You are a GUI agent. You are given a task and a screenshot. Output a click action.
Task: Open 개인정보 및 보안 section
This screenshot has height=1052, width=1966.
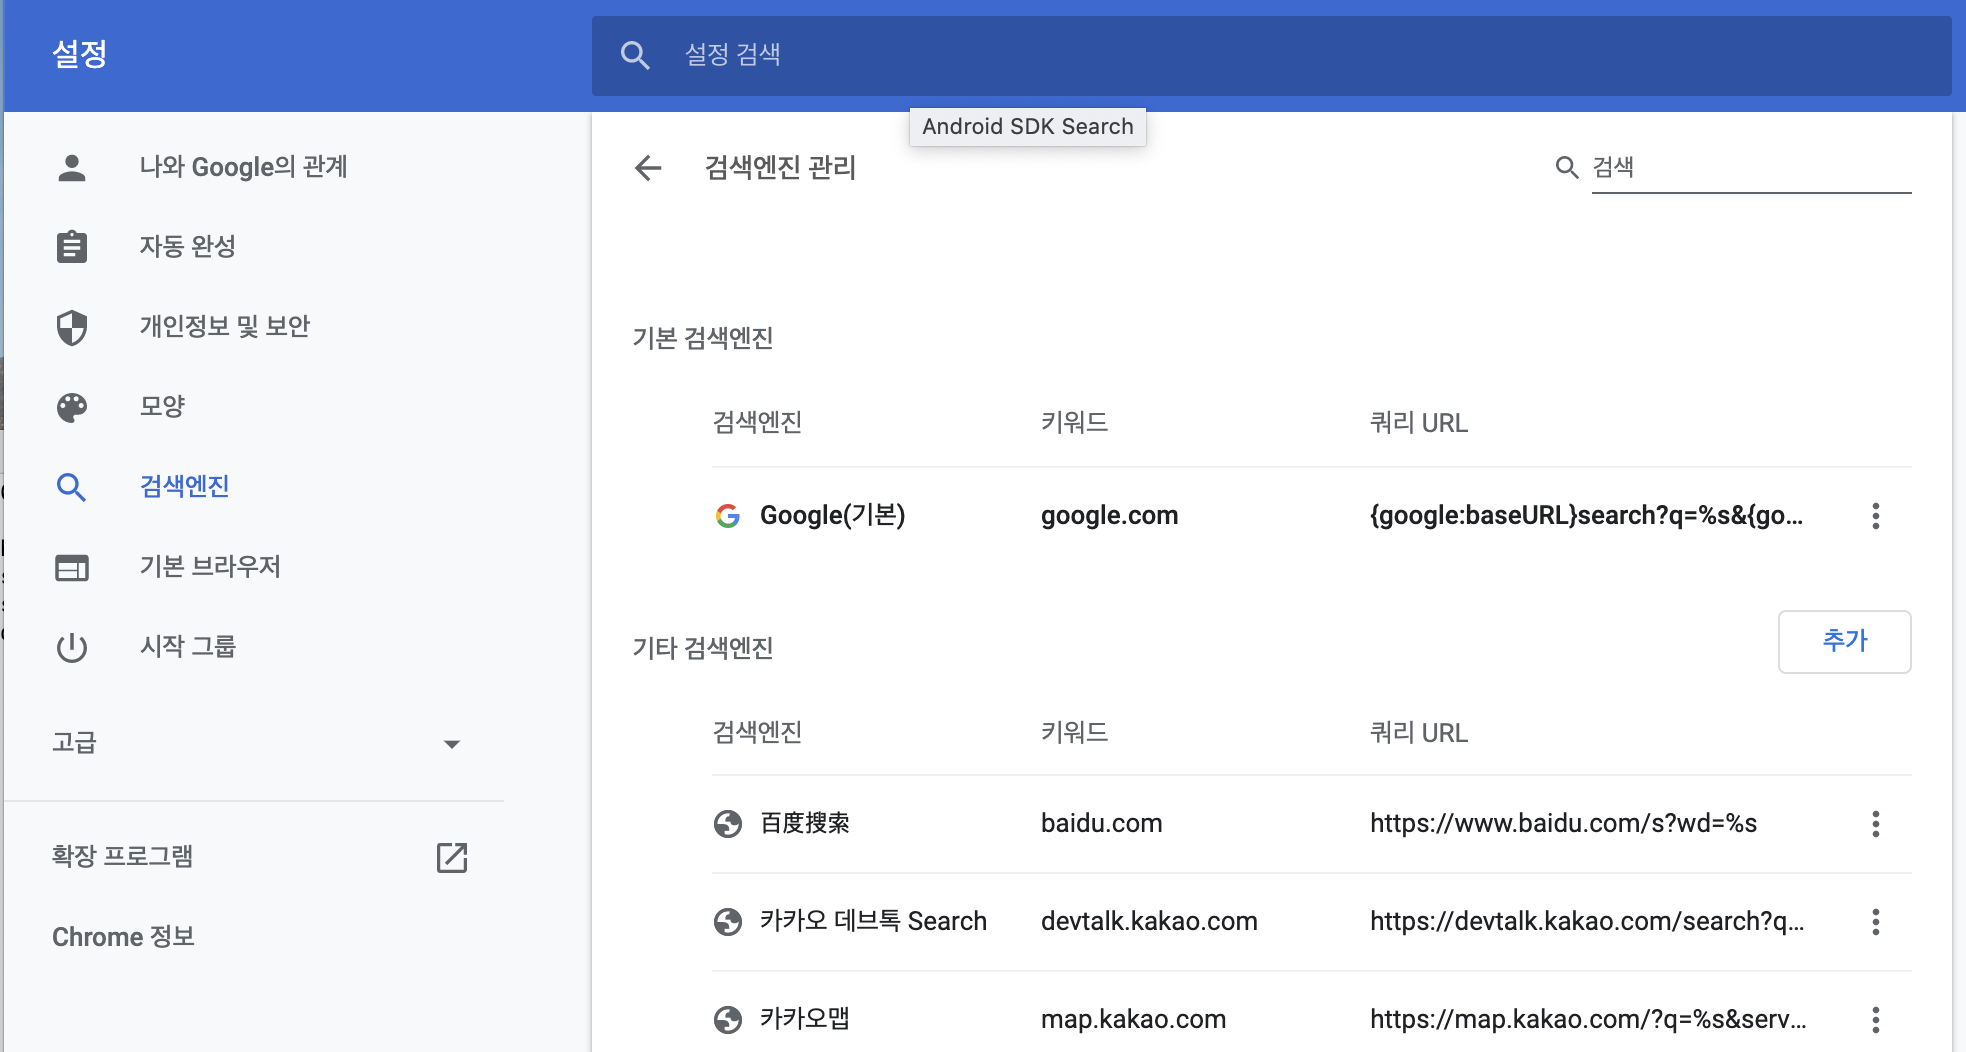click(225, 327)
